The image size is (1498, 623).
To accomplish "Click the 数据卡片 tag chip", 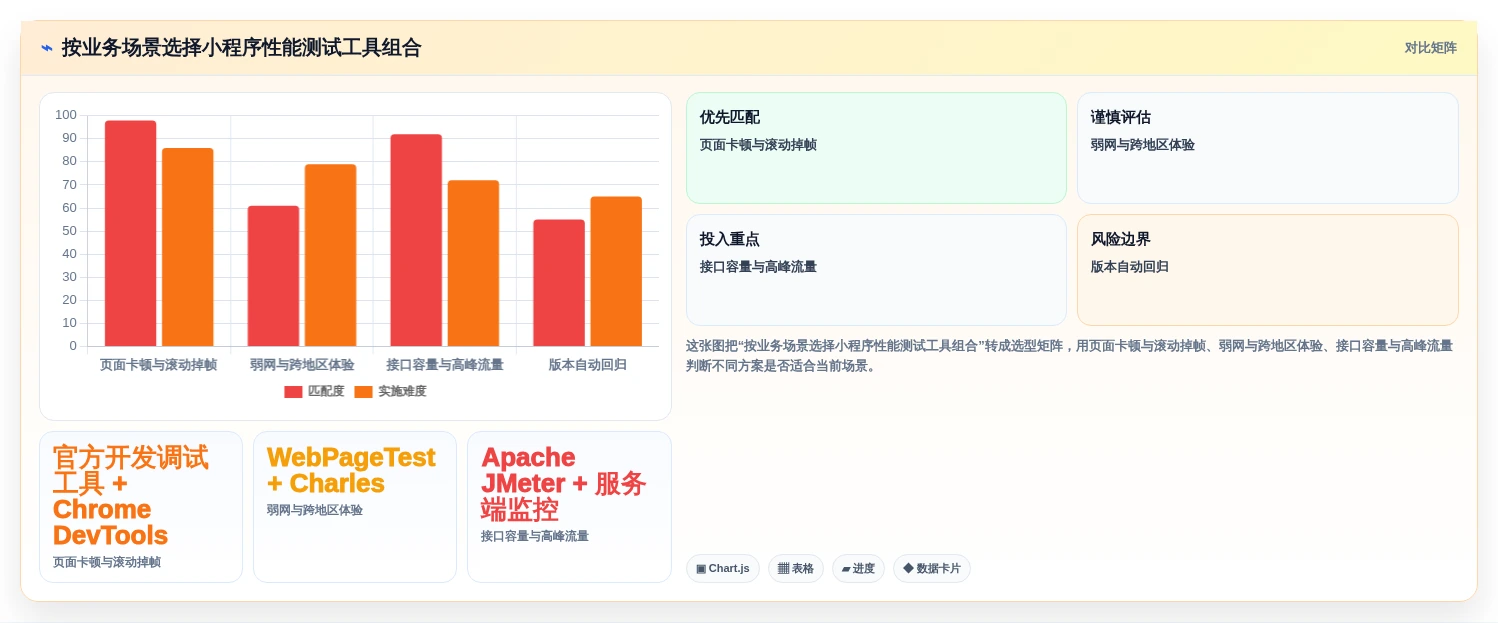I will click(932, 569).
